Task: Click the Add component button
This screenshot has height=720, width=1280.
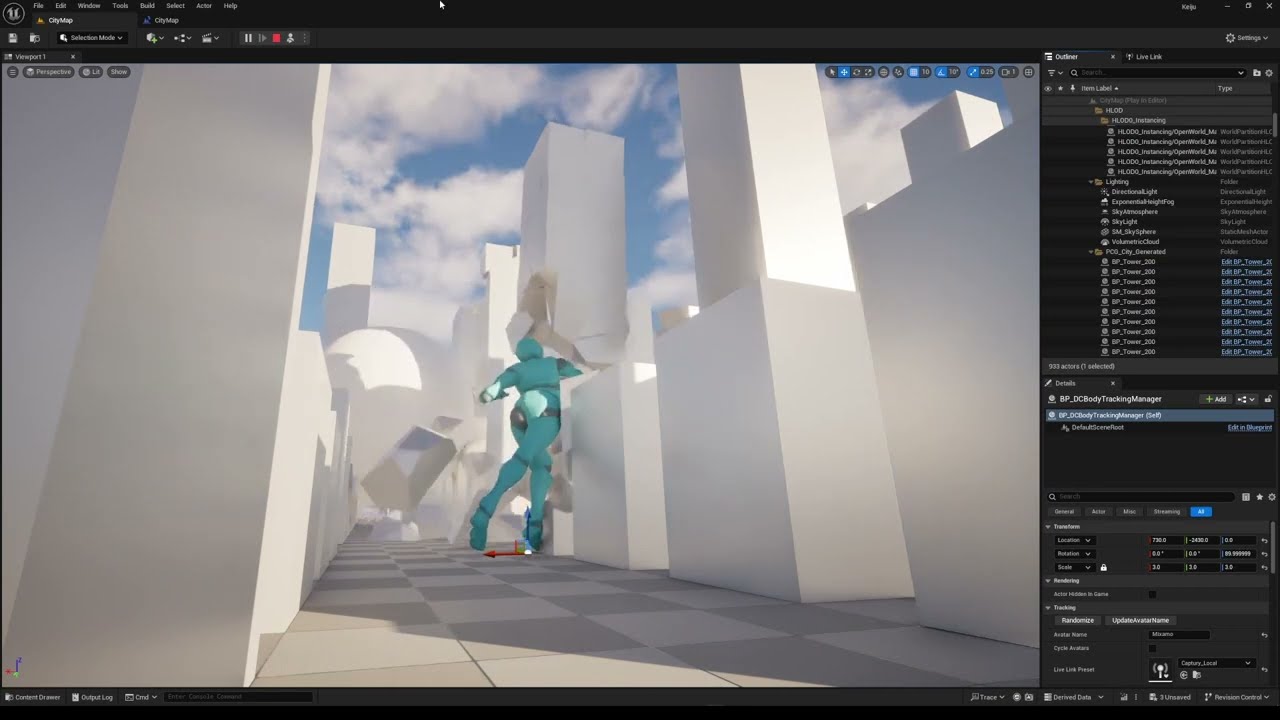Action: (x=1215, y=399)
